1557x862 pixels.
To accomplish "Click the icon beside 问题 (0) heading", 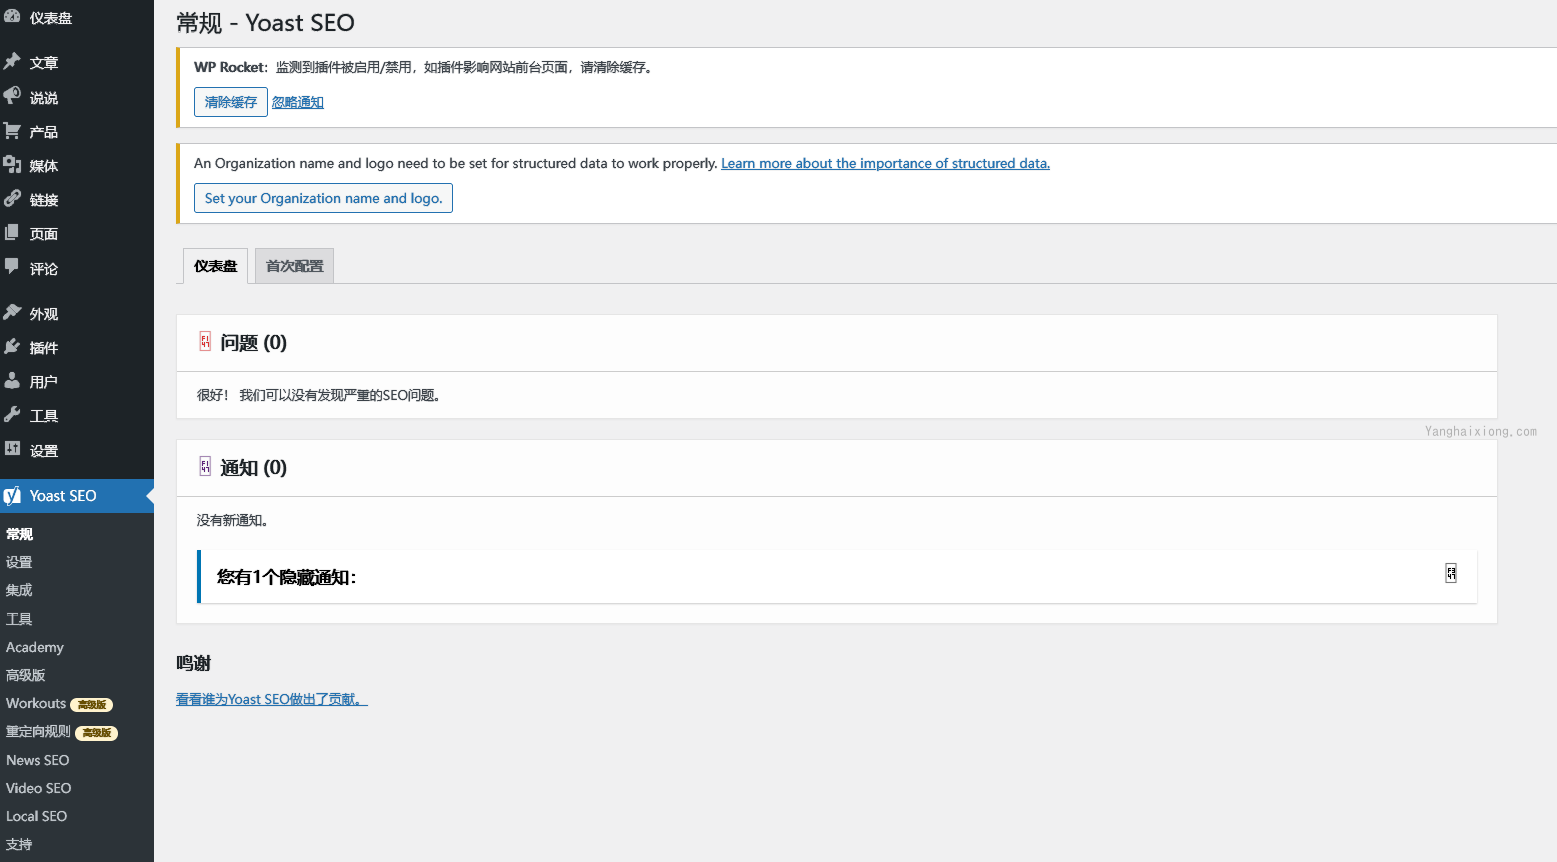I will point(205,342).
